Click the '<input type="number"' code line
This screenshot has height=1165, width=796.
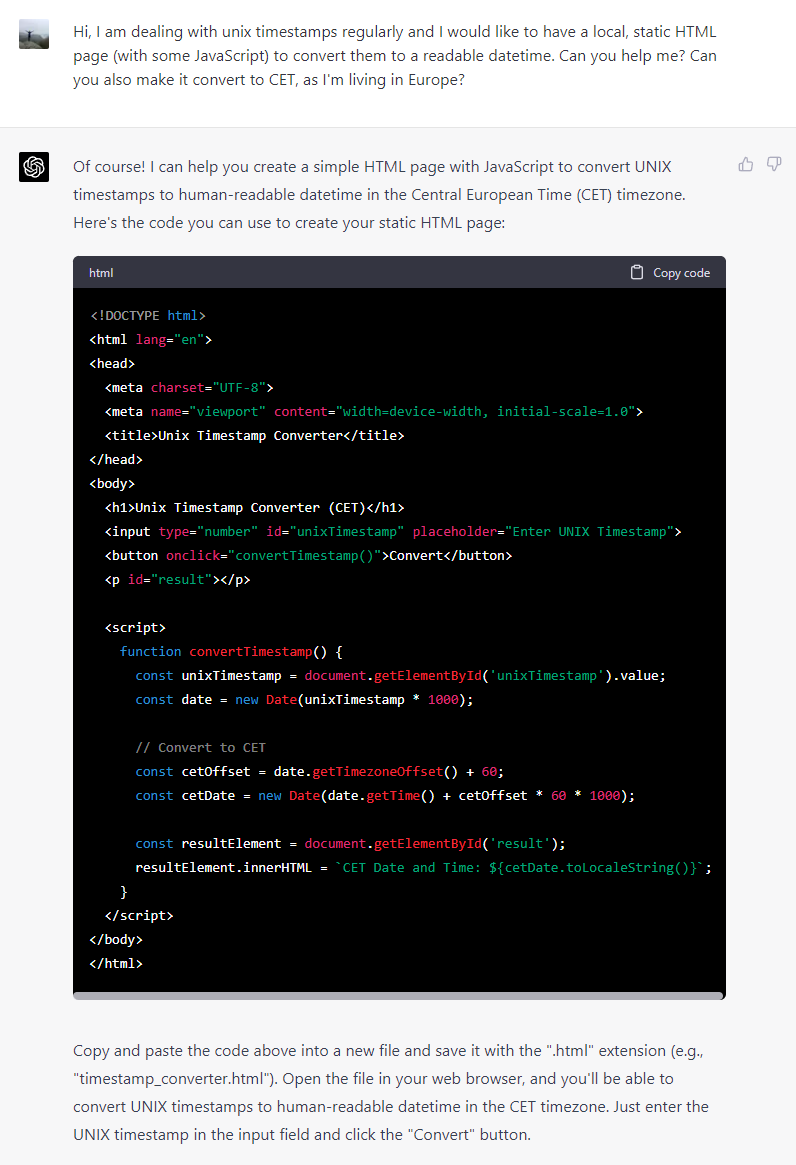[x=393, y=532]
